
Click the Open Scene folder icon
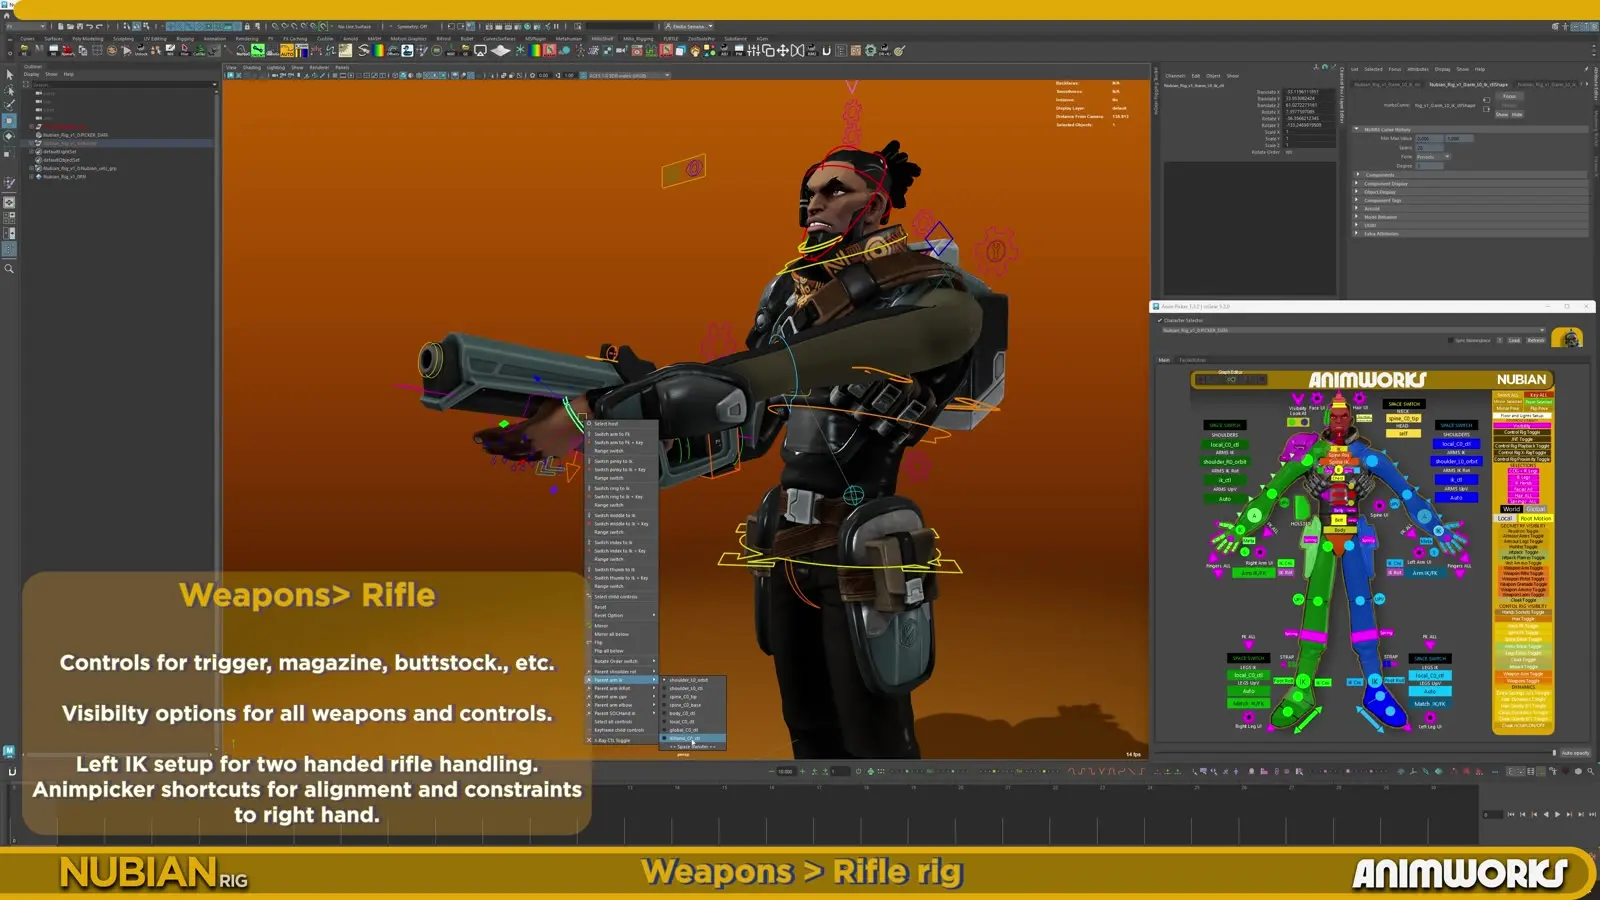coord(68,27)
